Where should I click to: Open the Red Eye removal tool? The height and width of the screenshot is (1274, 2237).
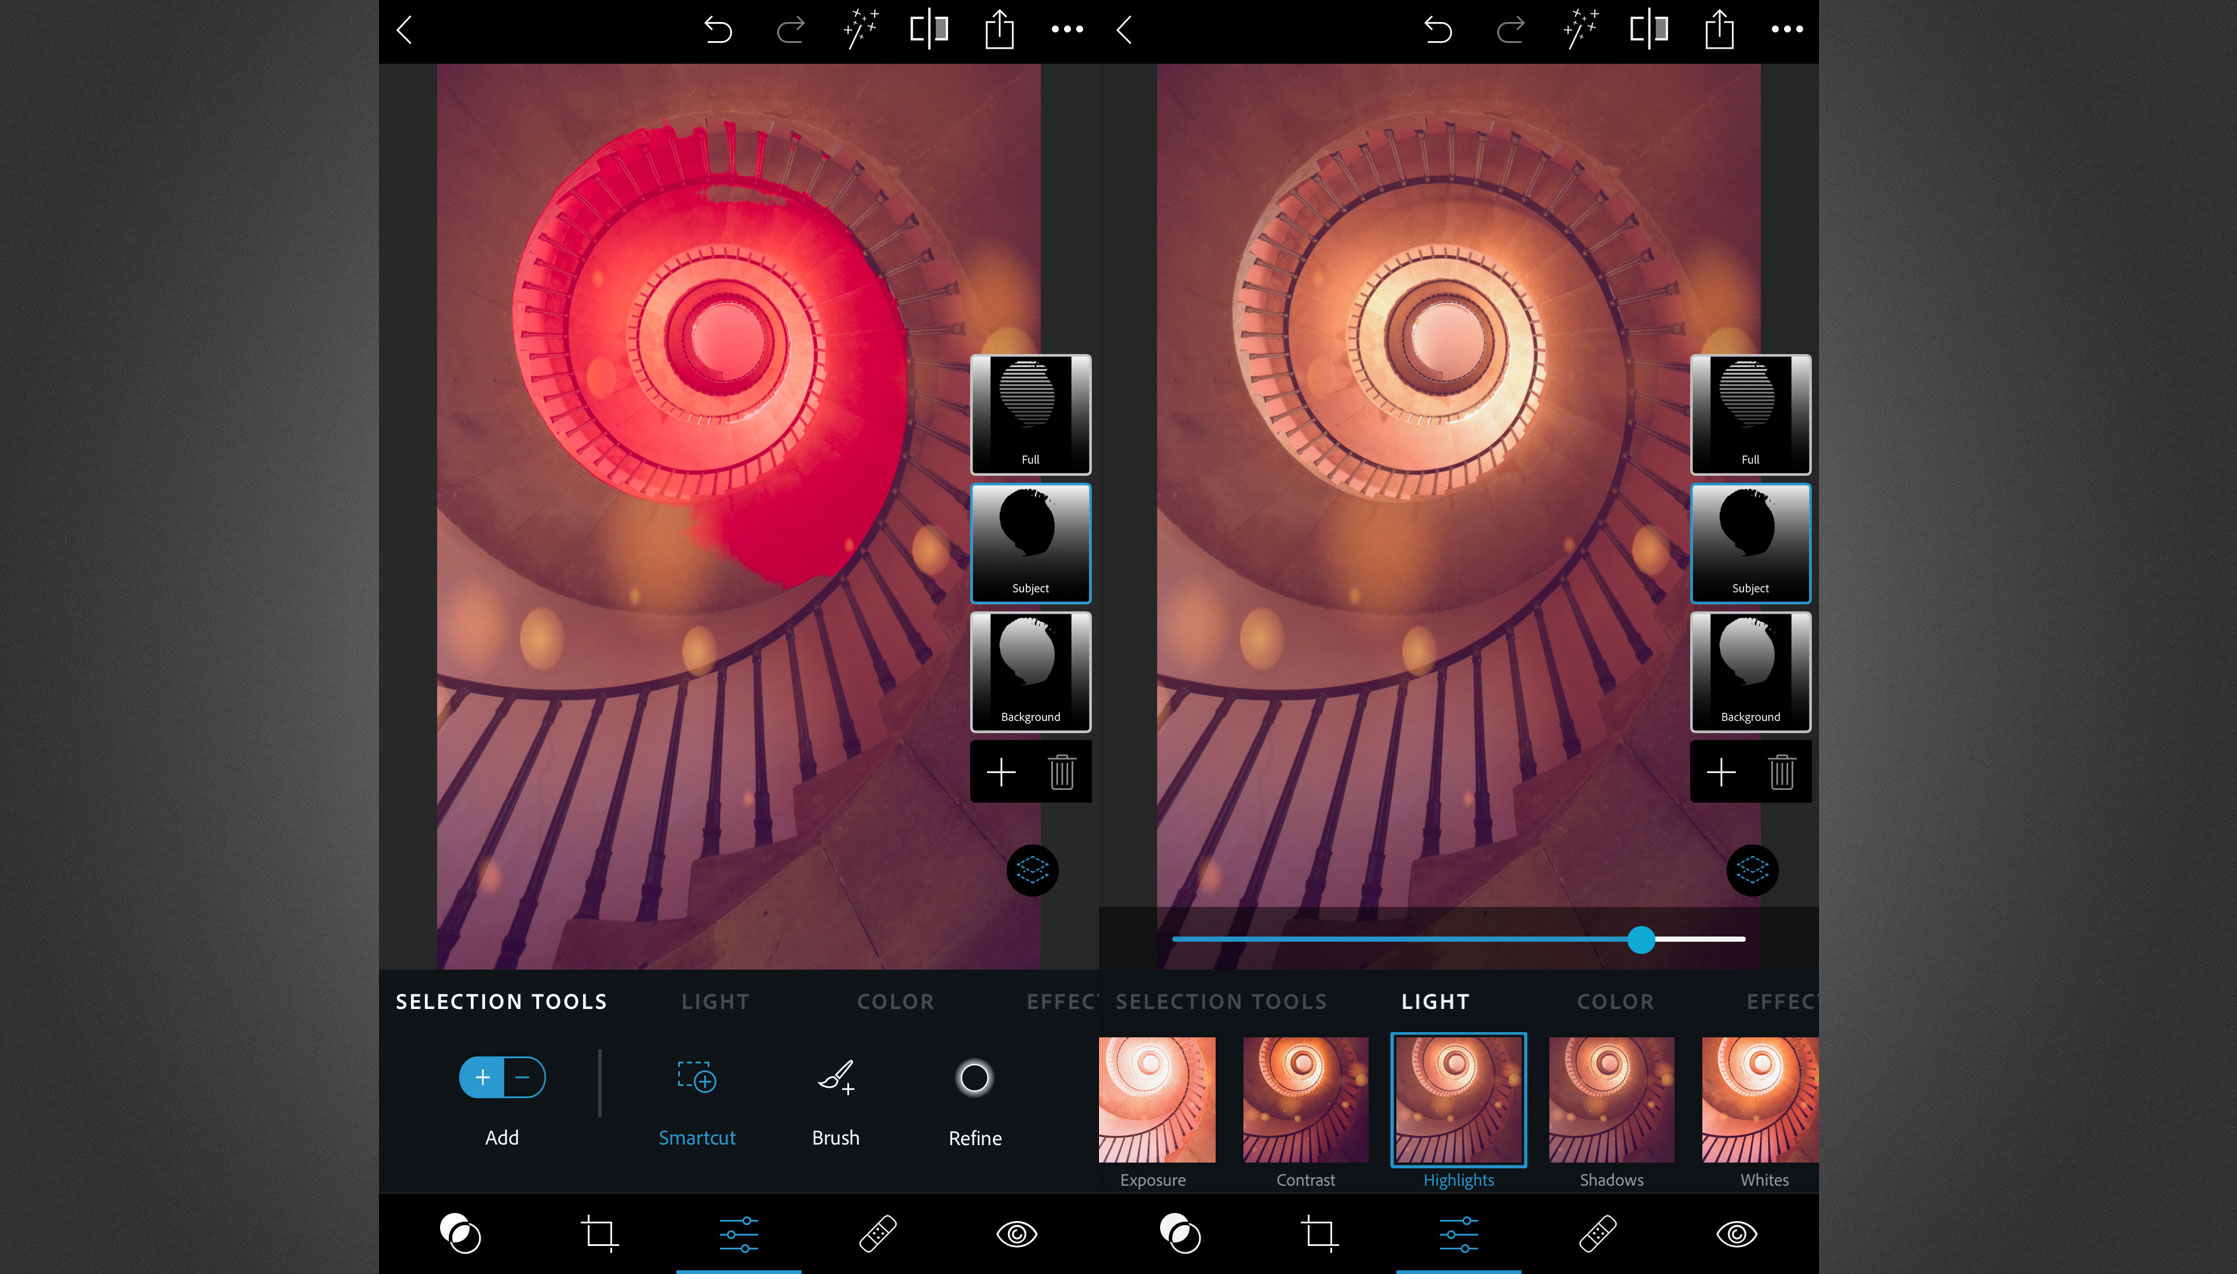click(1017, 1234)
